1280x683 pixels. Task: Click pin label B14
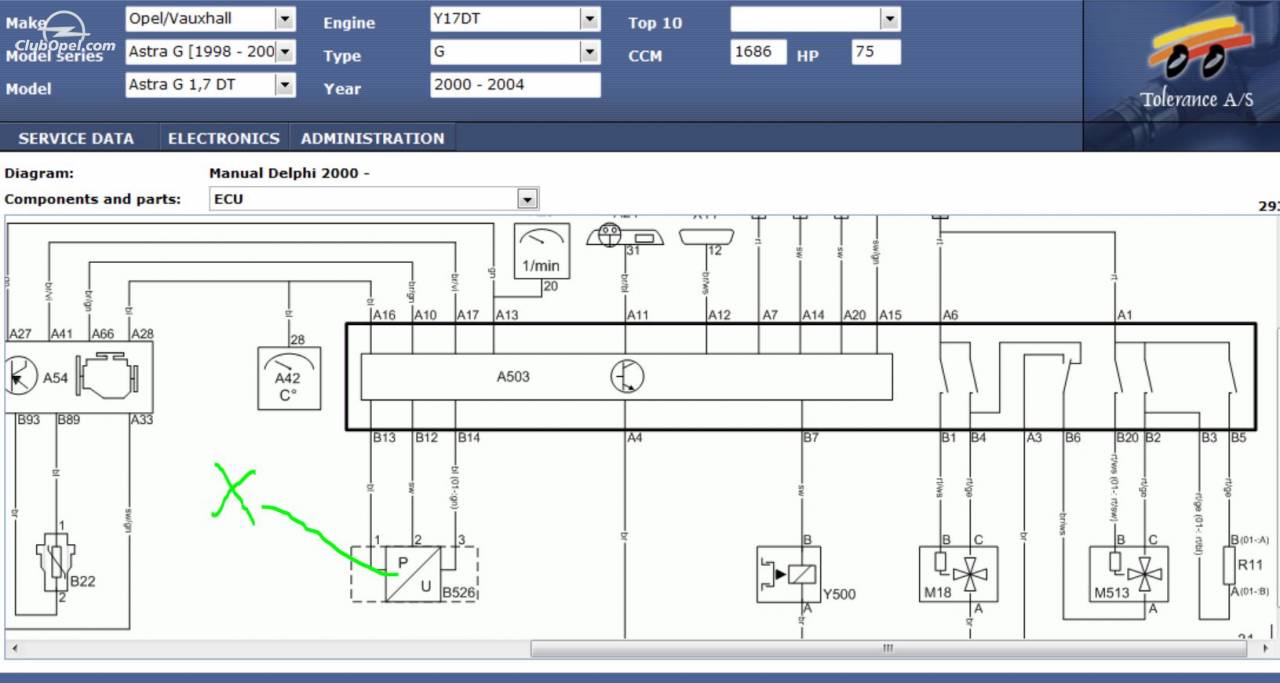click(x=469, y=438)
